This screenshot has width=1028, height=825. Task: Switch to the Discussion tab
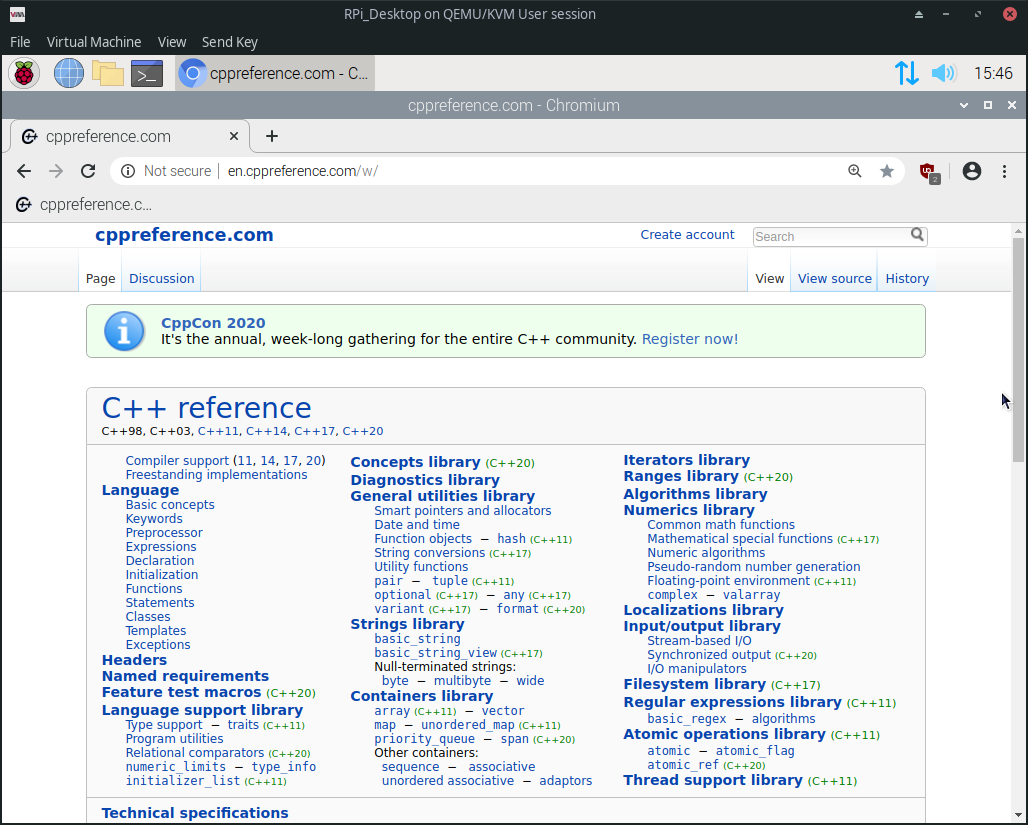point(161,279)
